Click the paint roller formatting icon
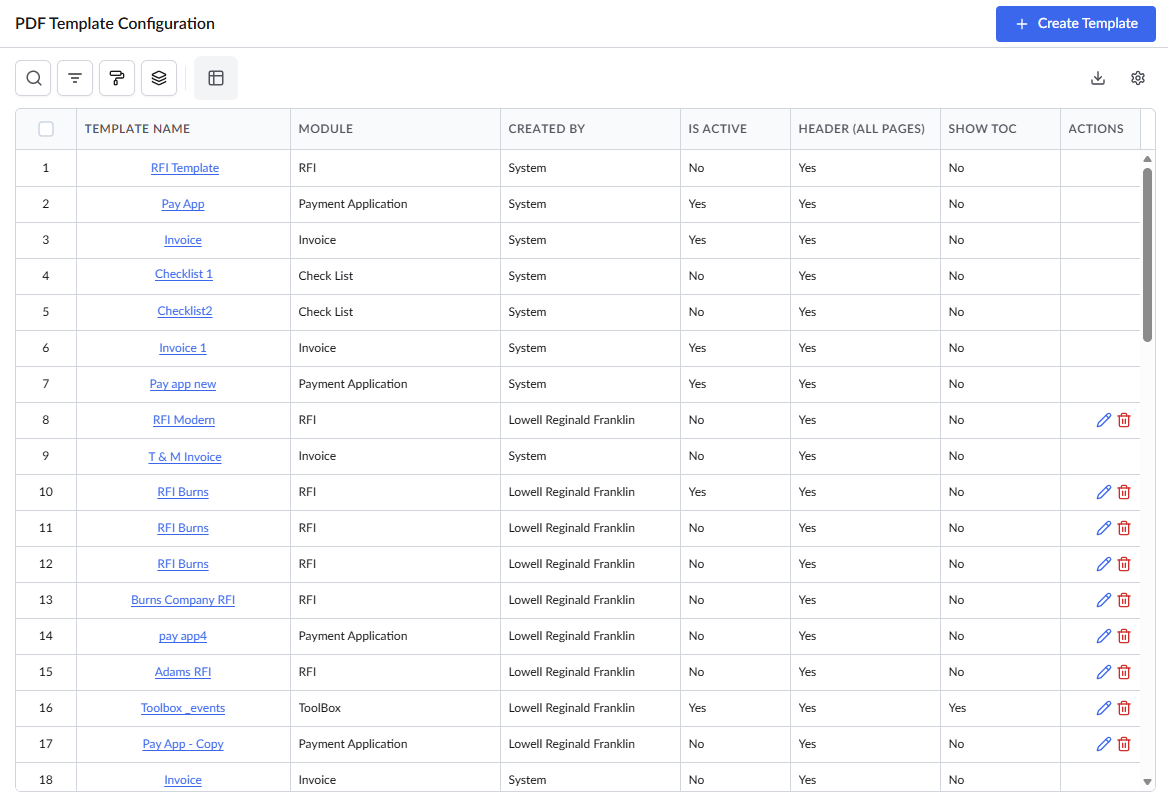 coord(117,78)
